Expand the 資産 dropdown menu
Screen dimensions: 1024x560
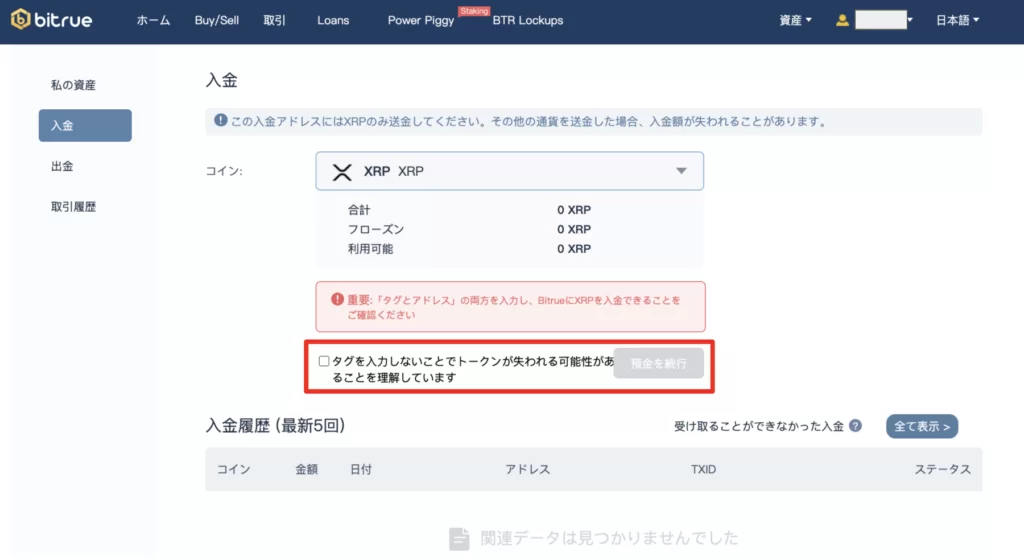pyautogui.click(x=795, y=20)
